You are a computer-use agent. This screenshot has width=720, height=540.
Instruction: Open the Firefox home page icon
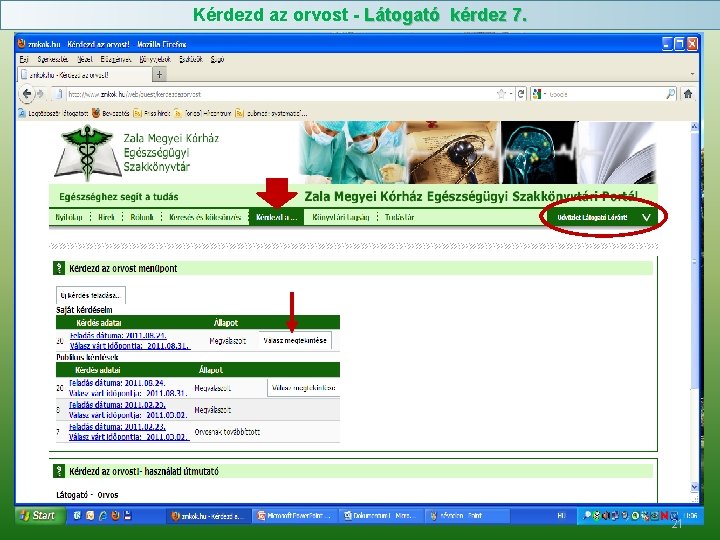pos(687,94)
